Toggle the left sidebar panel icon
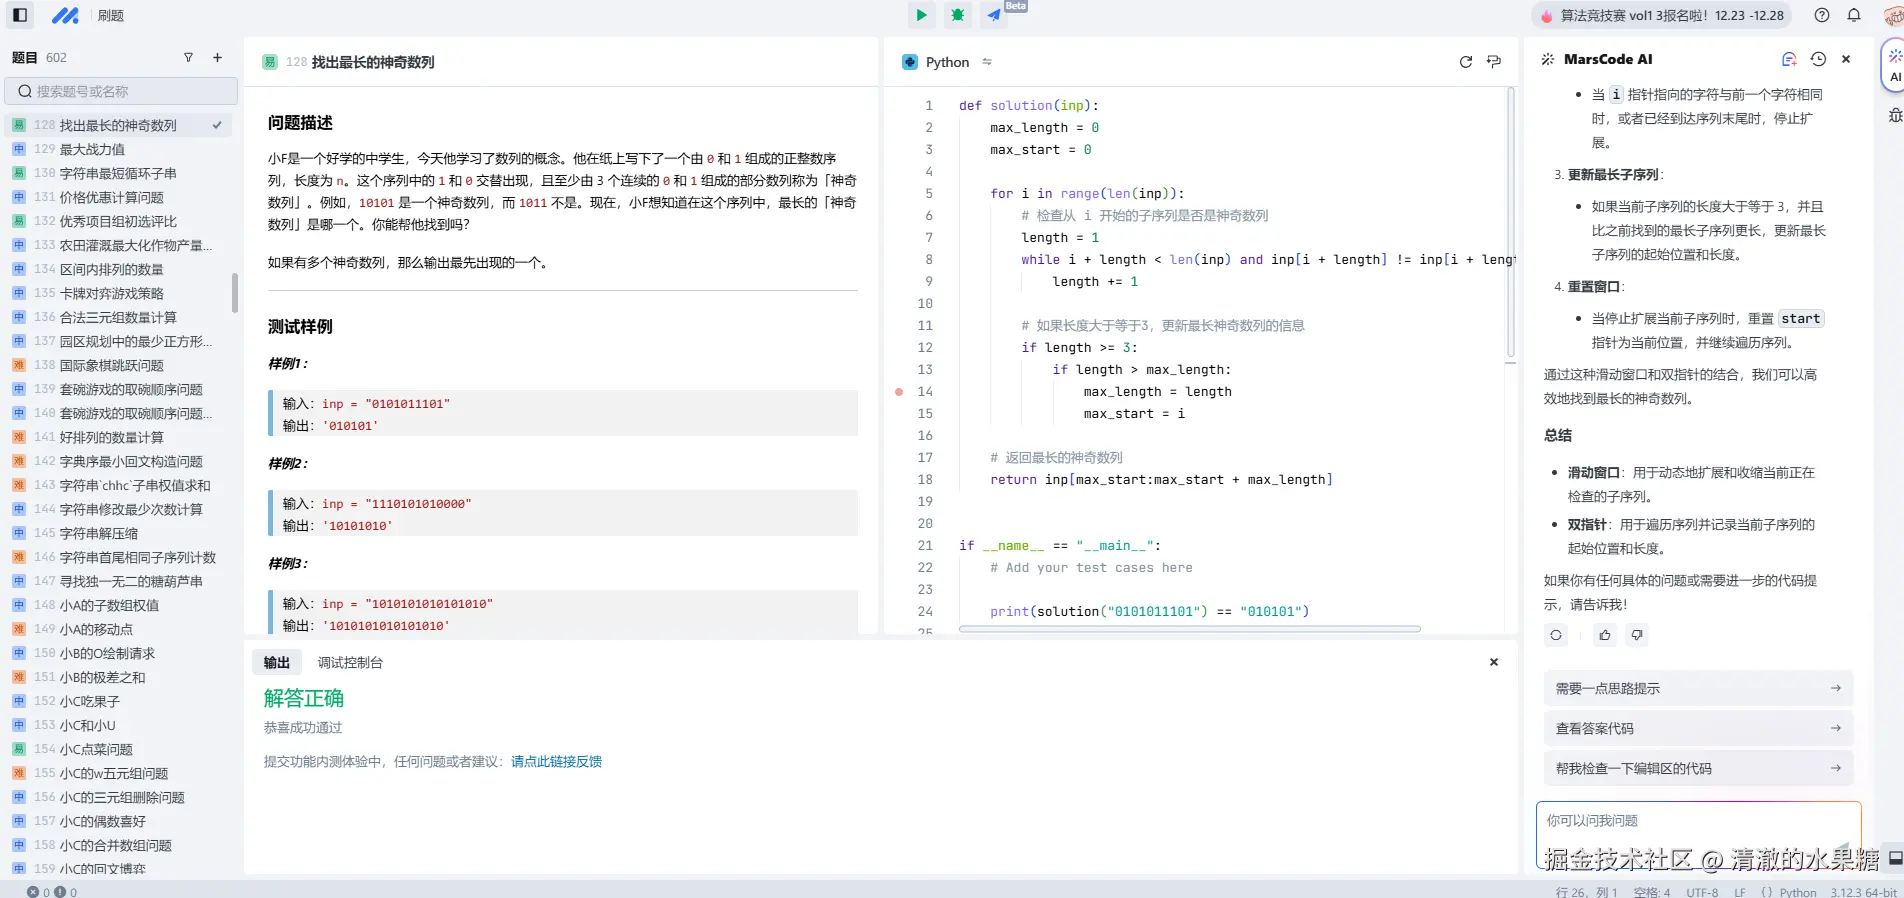 pos(19,15)
